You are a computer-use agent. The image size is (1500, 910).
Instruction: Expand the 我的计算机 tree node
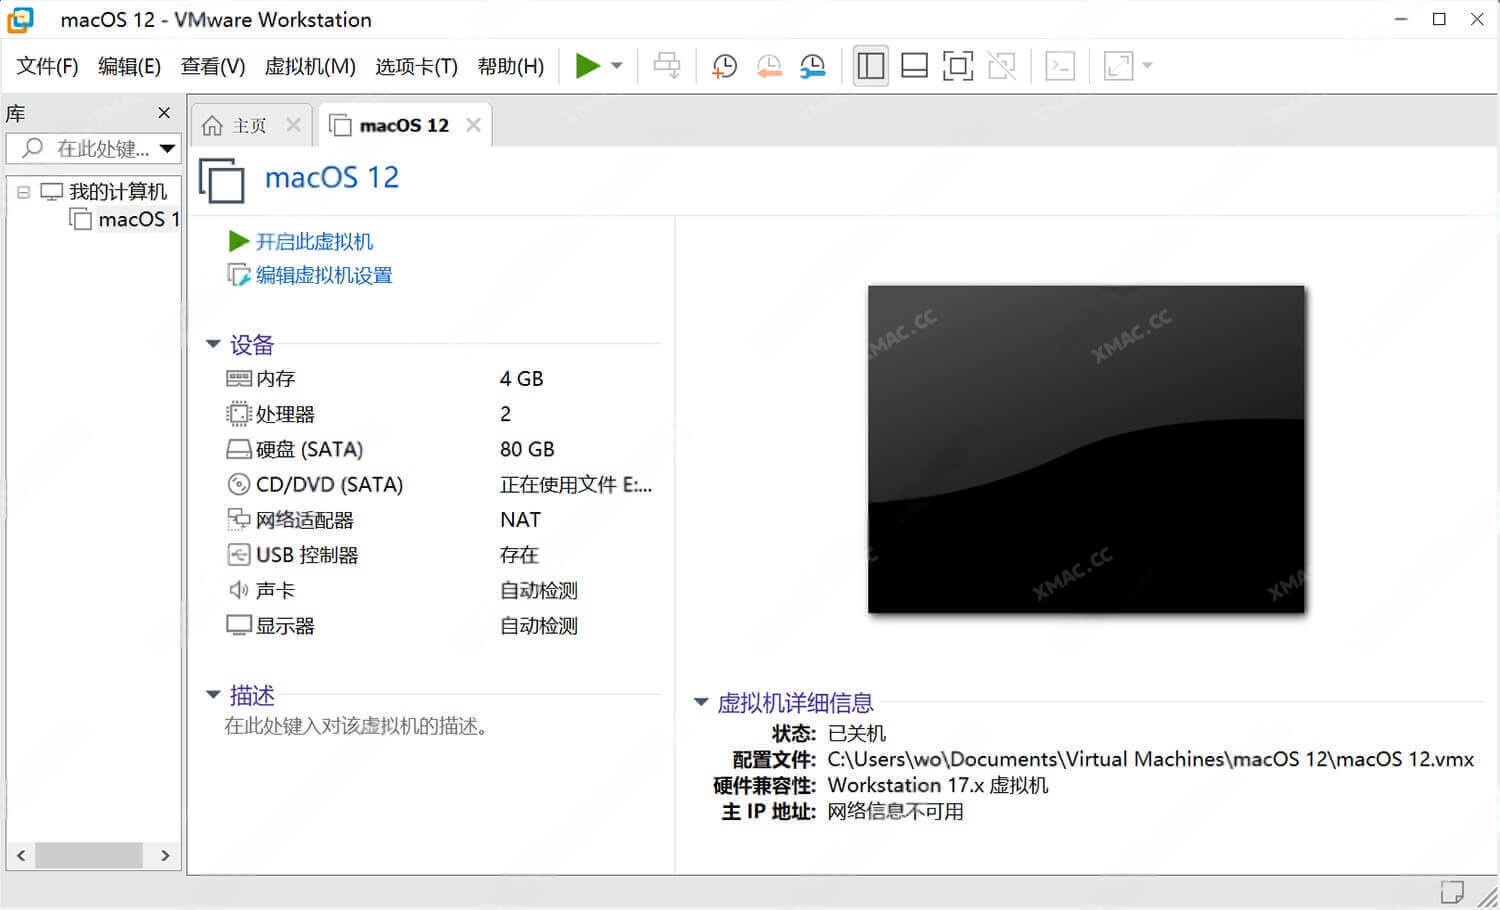(x=22, y=191)
